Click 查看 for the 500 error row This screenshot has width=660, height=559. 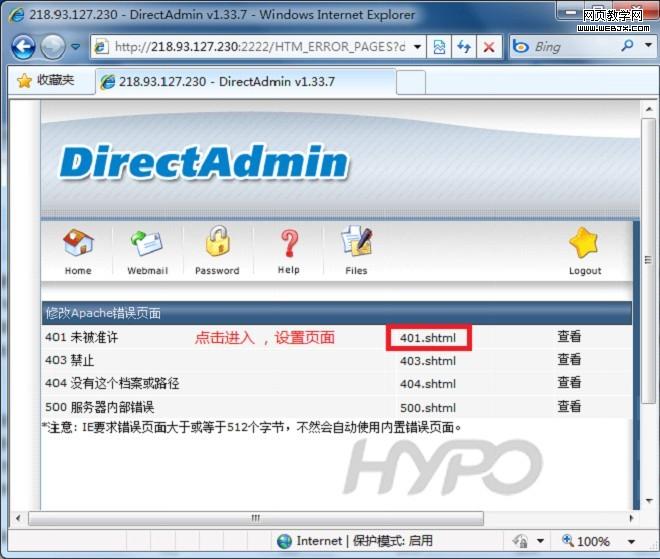569,407
